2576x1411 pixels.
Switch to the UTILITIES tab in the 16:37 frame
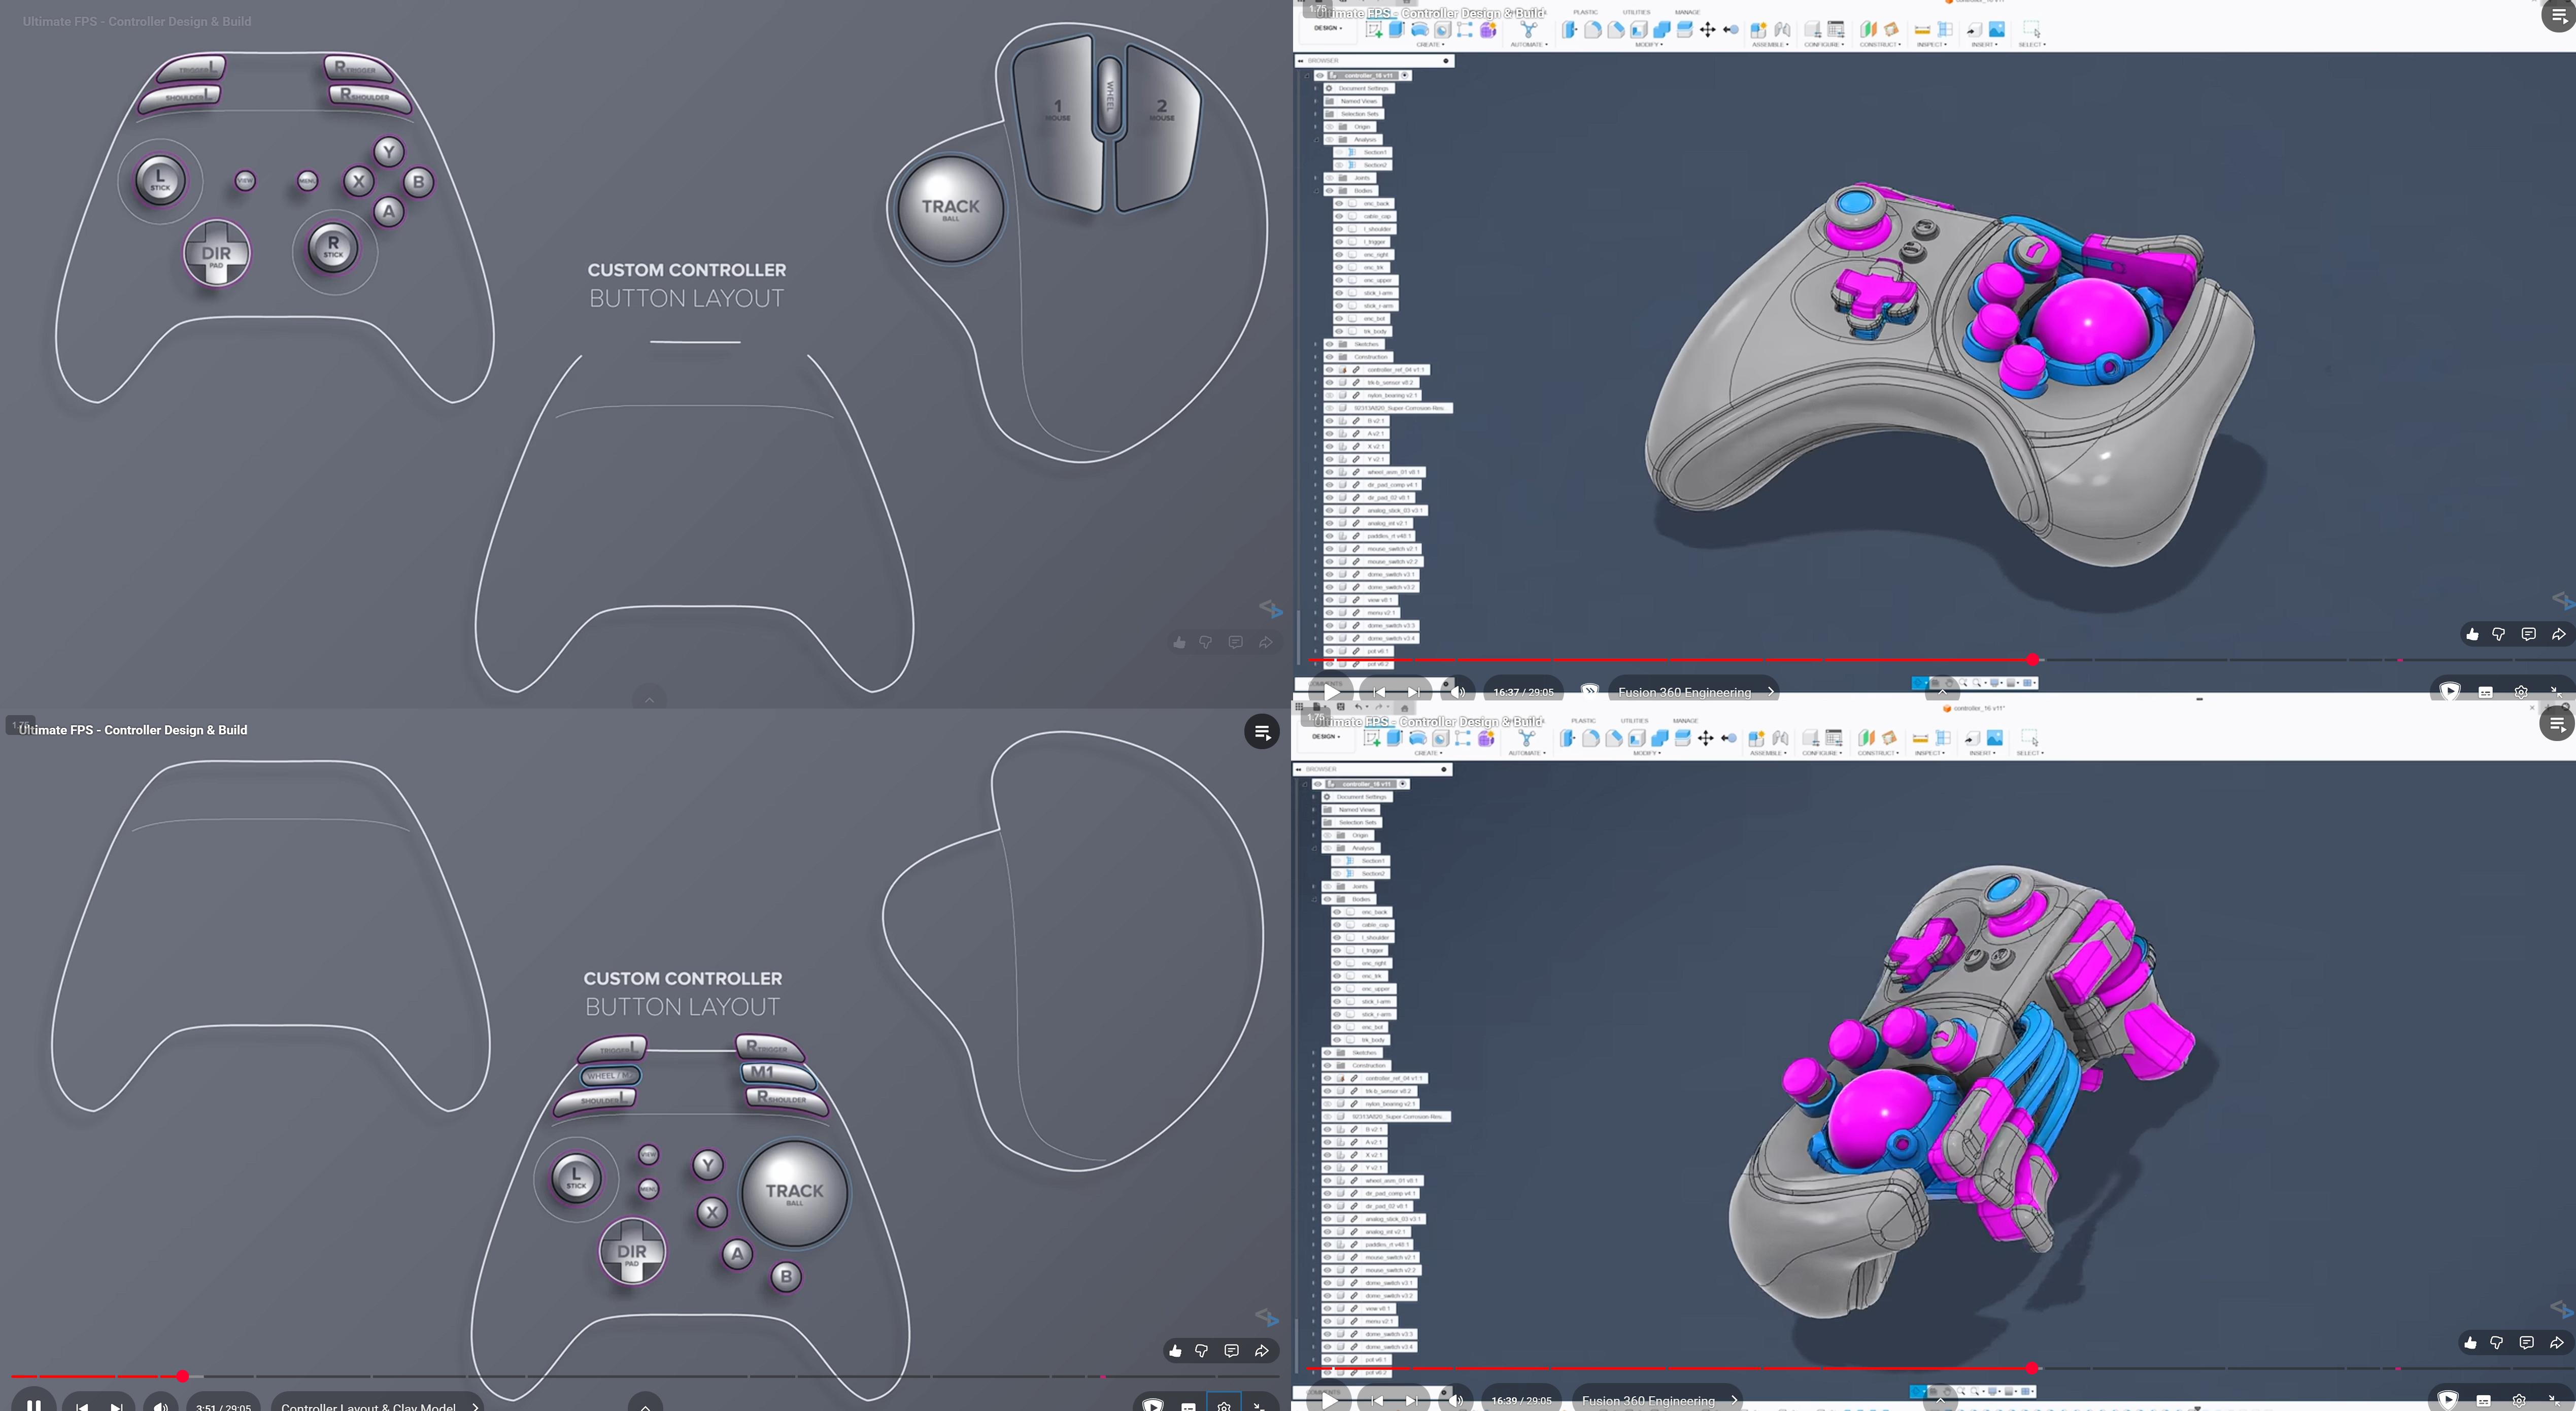coord(1636,12)
